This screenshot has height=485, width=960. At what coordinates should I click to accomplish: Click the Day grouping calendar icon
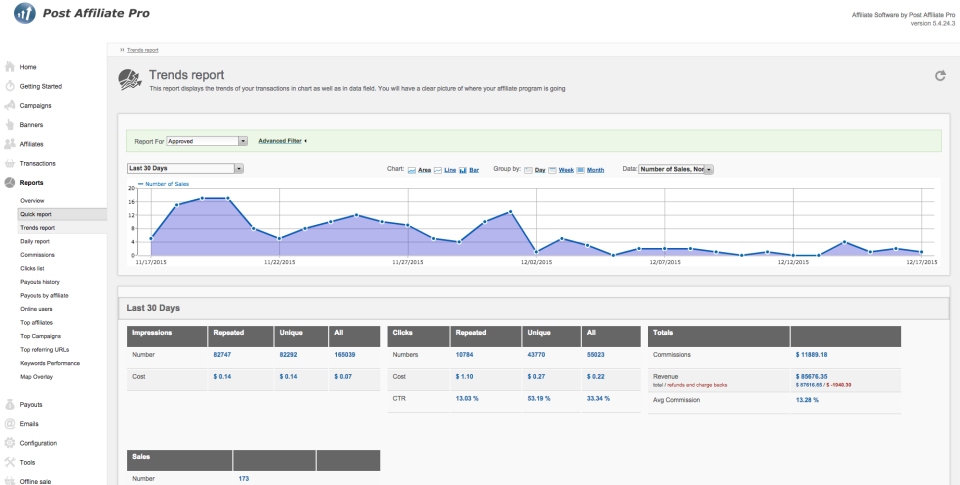(x=528, y=170)
